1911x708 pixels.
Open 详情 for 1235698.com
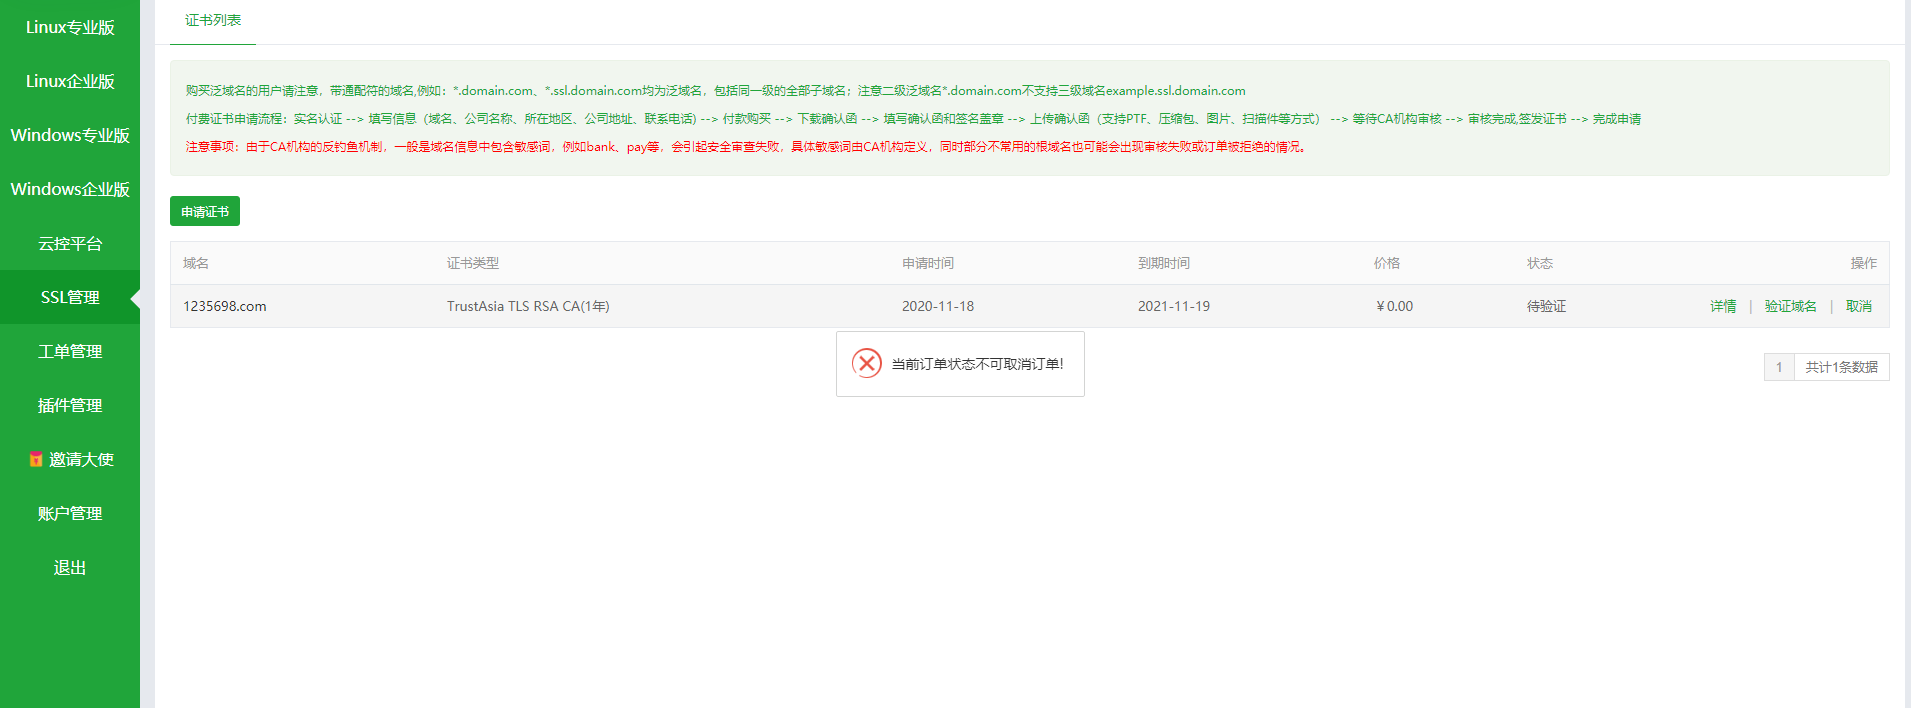[1723, 306]
